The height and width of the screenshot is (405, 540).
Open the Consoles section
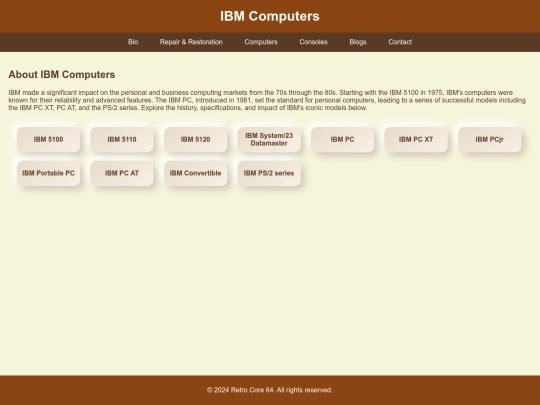point(313,42)
